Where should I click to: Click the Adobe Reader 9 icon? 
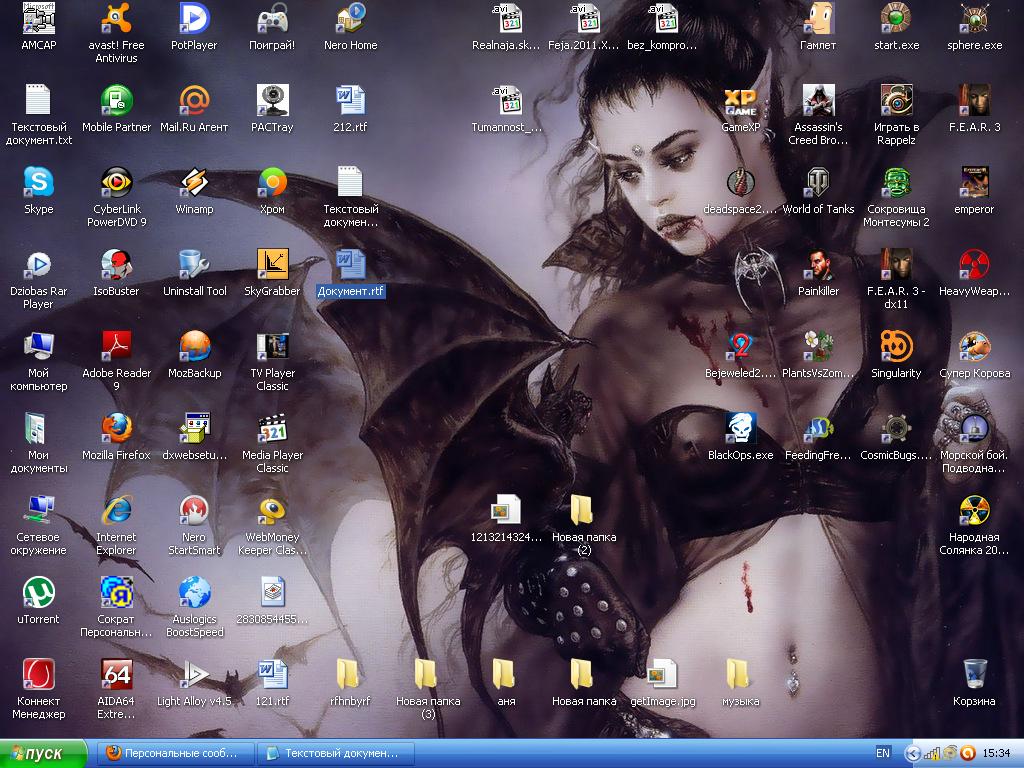[116, 346]
